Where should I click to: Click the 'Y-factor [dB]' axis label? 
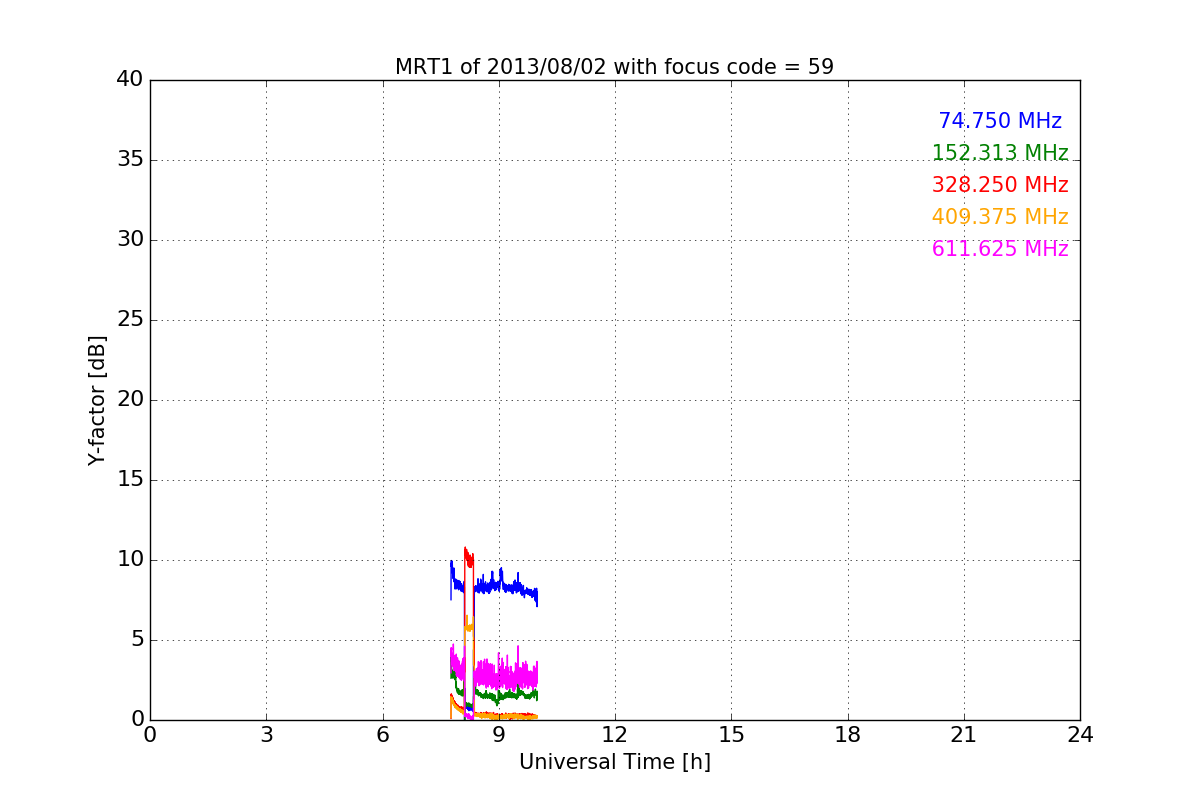click(x=97, y=400)
